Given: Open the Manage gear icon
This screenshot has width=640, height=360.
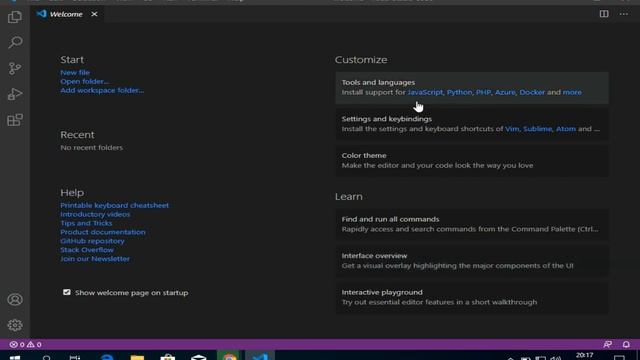Looking at the screenshot, I should [x=15, y=325].
